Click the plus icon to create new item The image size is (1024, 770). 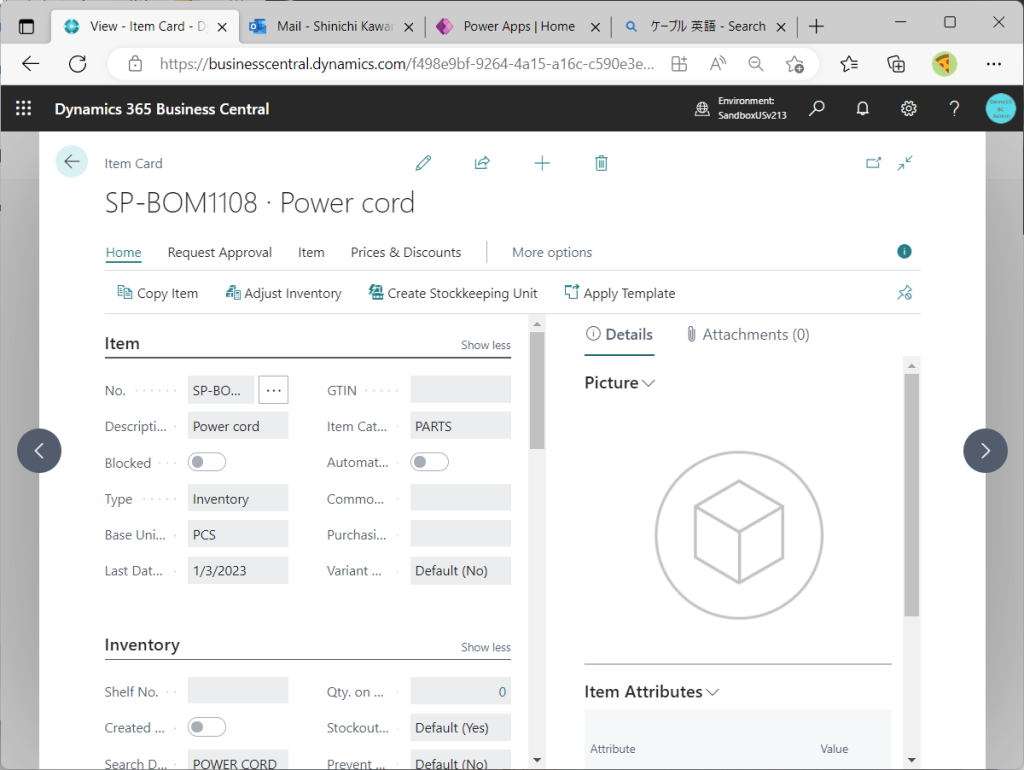[542, 163]
